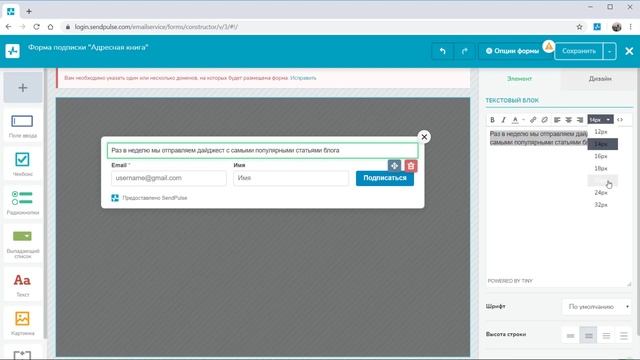This screenshot has width=640, height=360.
Task: Click the SendPulse browser extension icon
Action: (x=597, y=27)
